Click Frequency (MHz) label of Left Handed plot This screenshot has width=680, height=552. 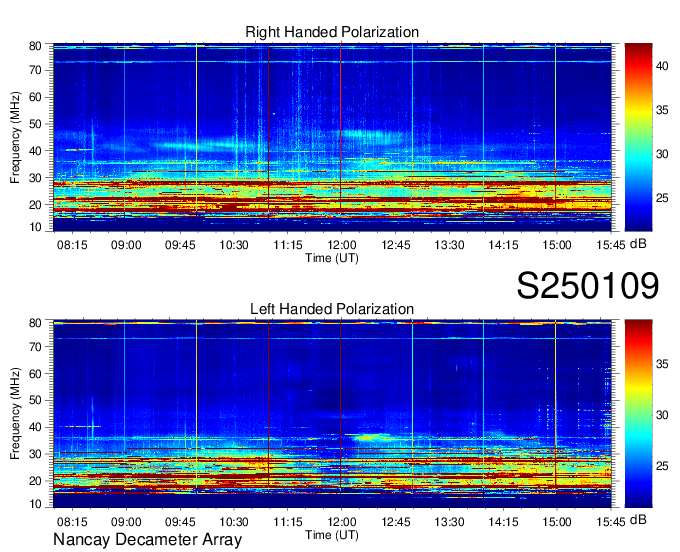pos(16,414)
